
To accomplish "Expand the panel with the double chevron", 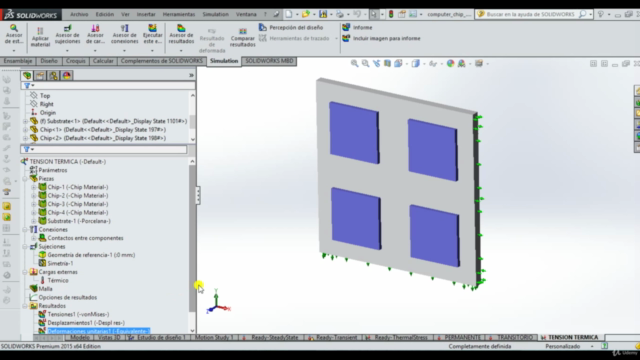I will tap(191, 75).
